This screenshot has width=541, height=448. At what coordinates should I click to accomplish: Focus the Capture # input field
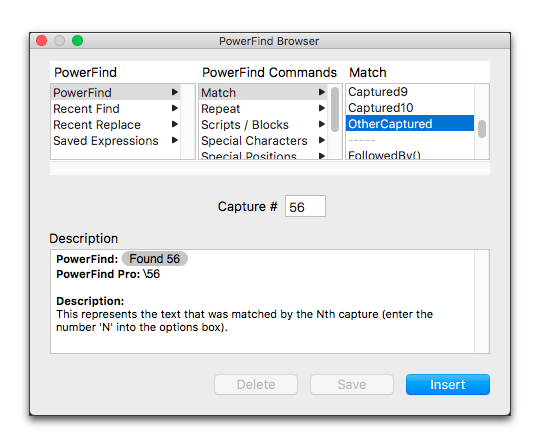coord(305,206)
